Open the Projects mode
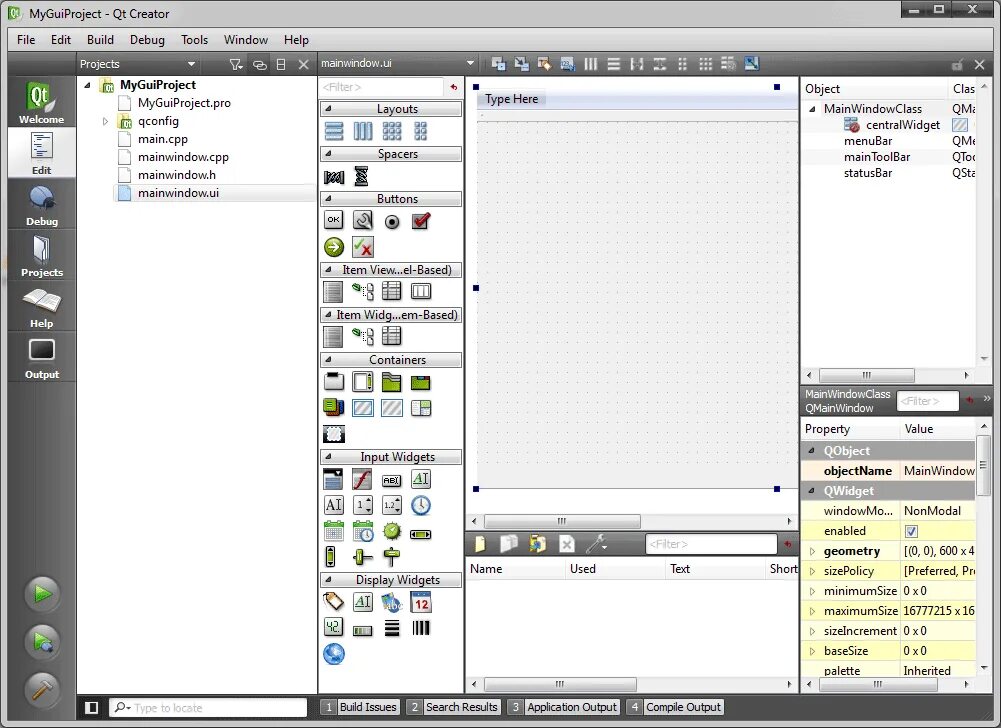The image size is (1001, 728). point(41,255)
